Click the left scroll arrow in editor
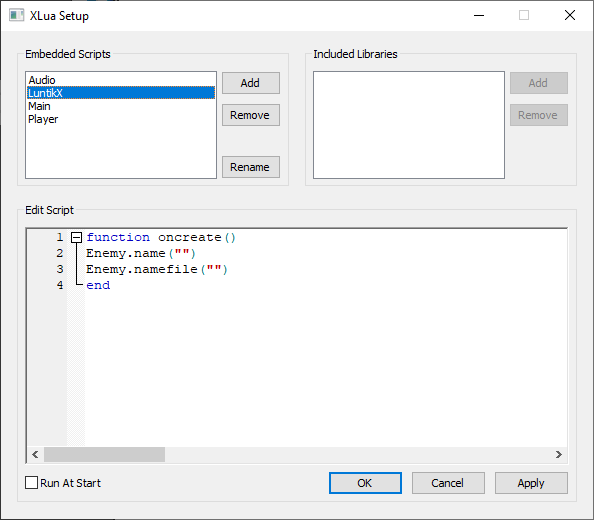 (x=35, y=454)
